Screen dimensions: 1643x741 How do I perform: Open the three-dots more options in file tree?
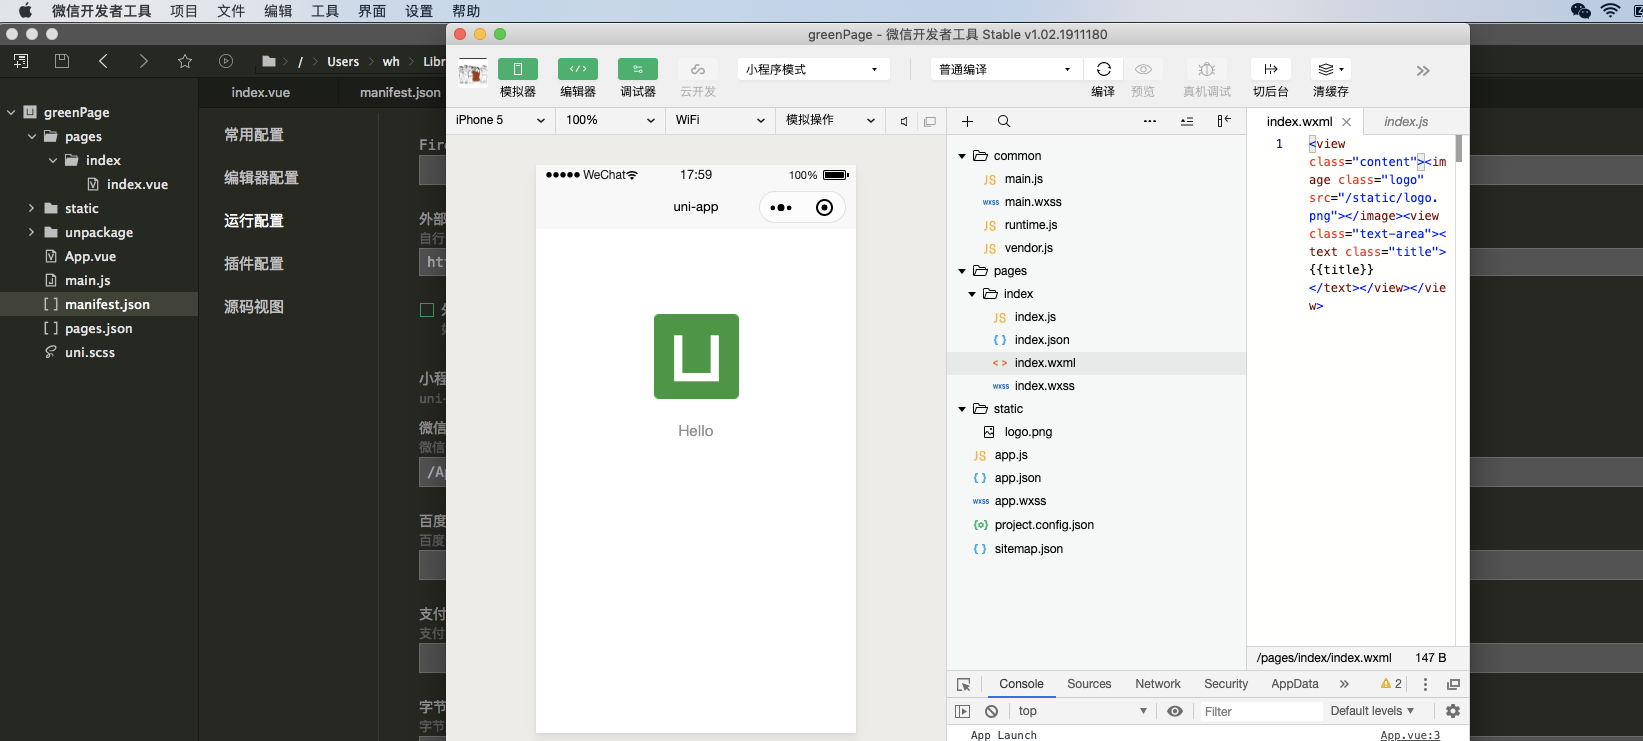[x=1150, y=121]
